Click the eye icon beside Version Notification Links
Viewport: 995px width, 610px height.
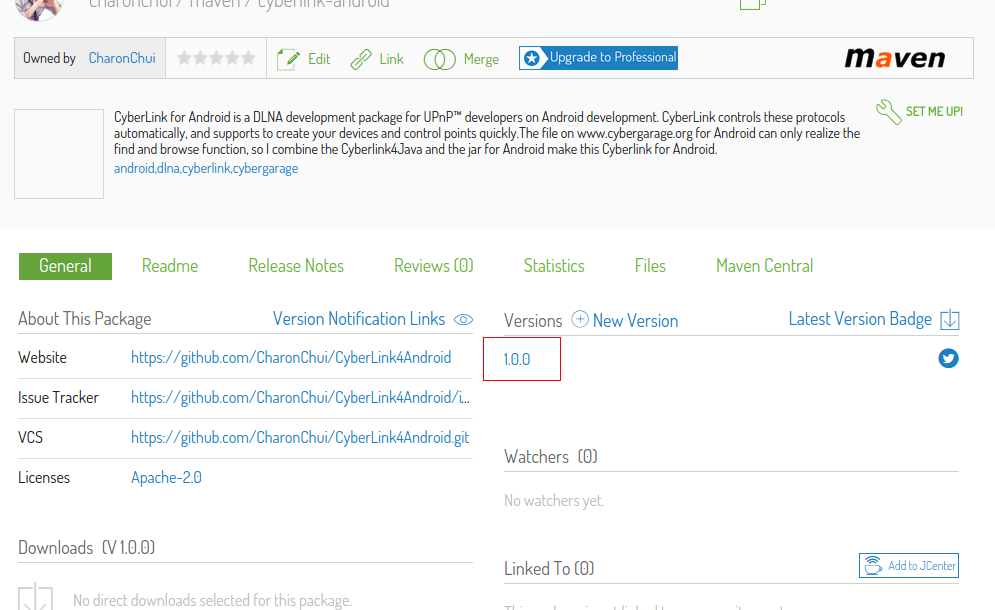tap(463, 319)
